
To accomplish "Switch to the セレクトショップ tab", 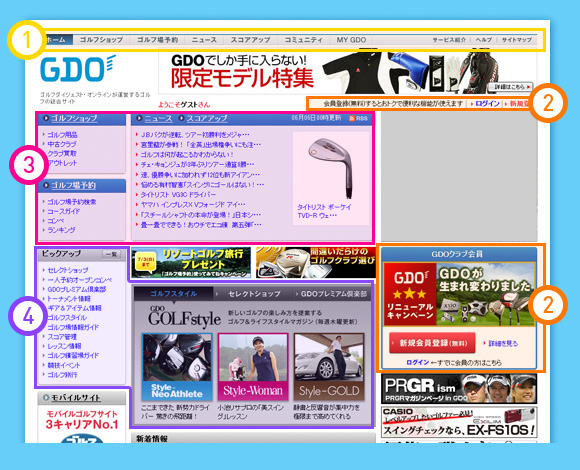I will point(254,294).
